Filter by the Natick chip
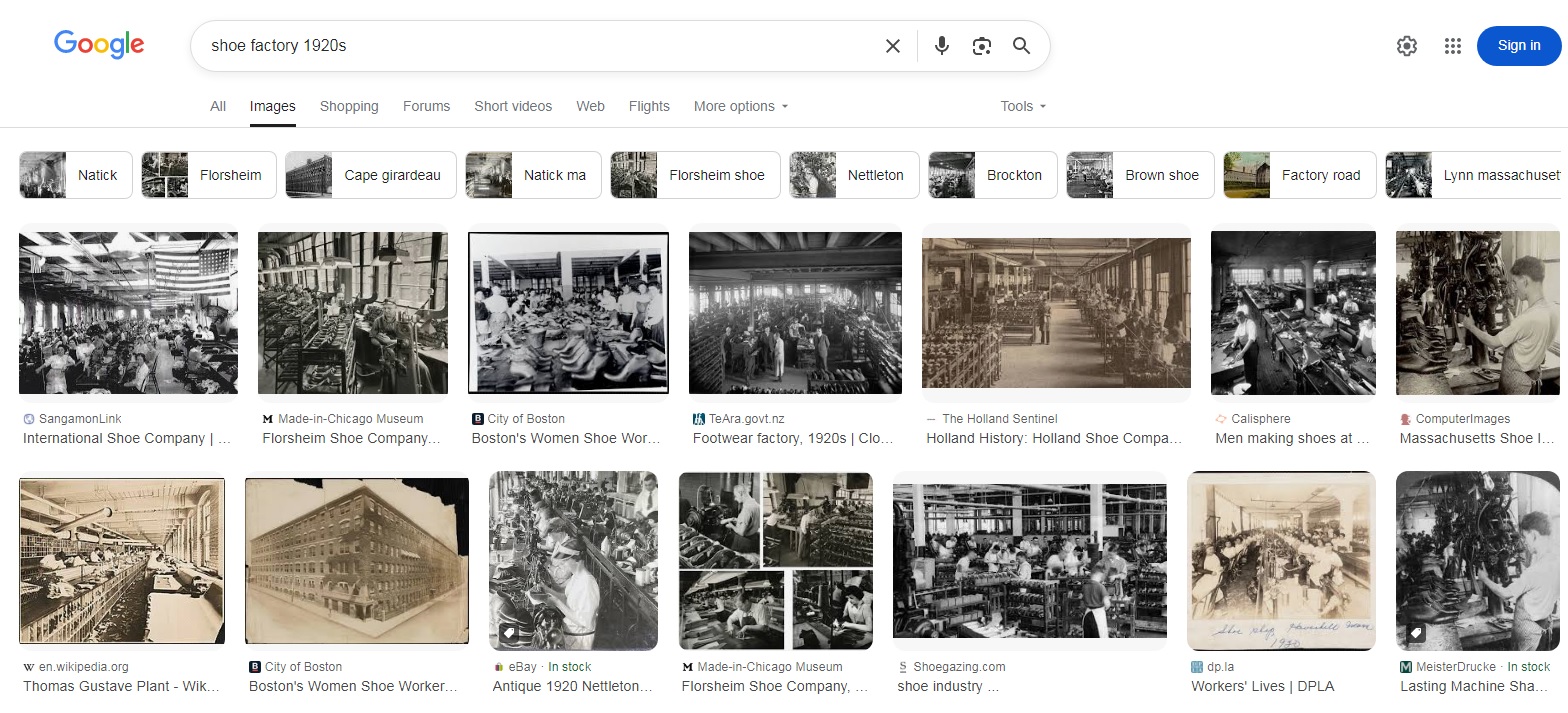Image resolution: width=1568 pixels, height=713 pixels. pos(76,175)
